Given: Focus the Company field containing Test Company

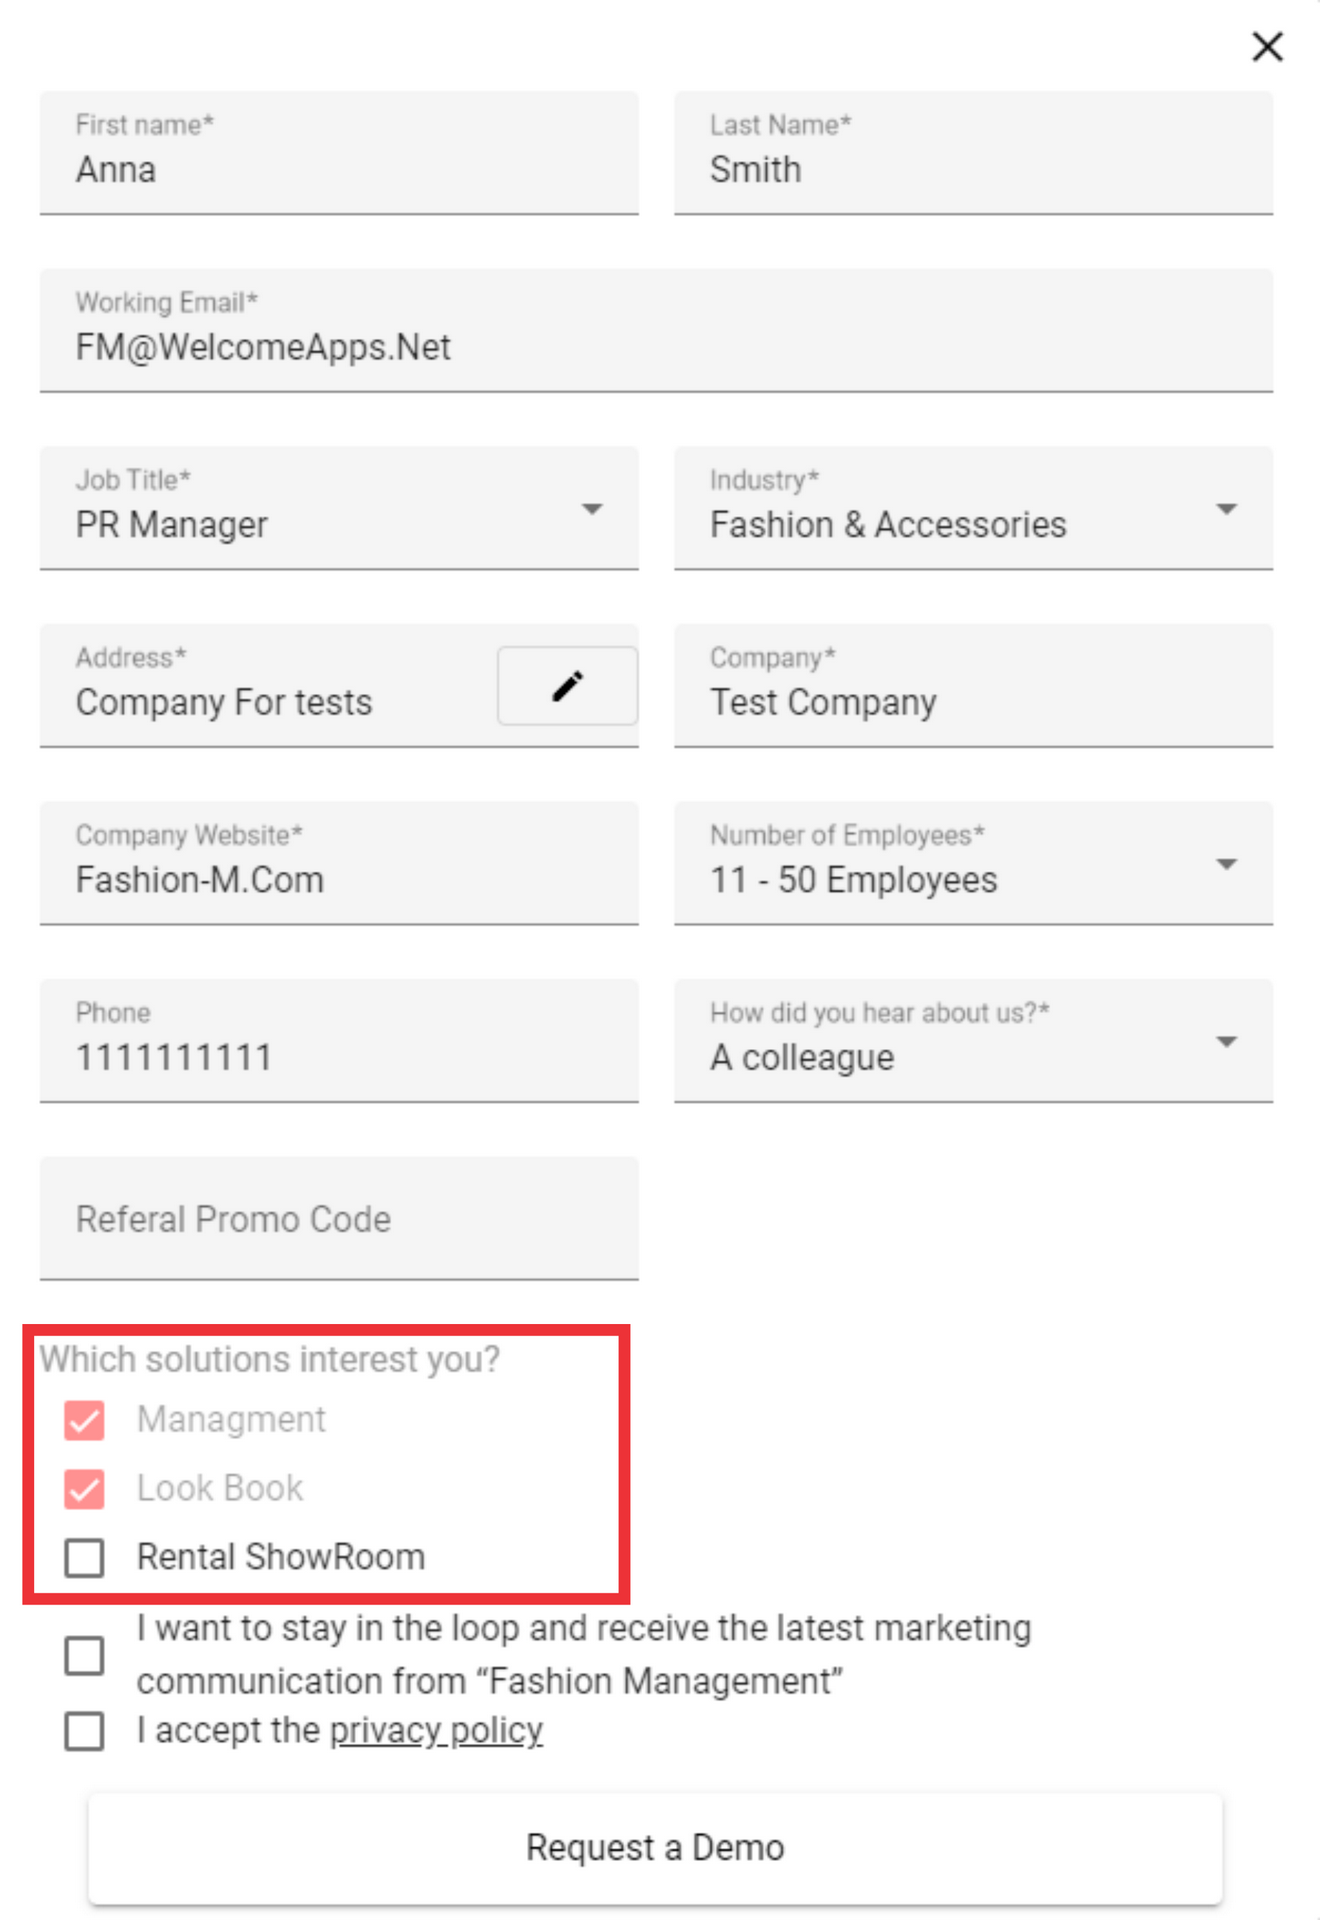Looking at the screenshot, I should pyautogui.click(x=973, y=686).
